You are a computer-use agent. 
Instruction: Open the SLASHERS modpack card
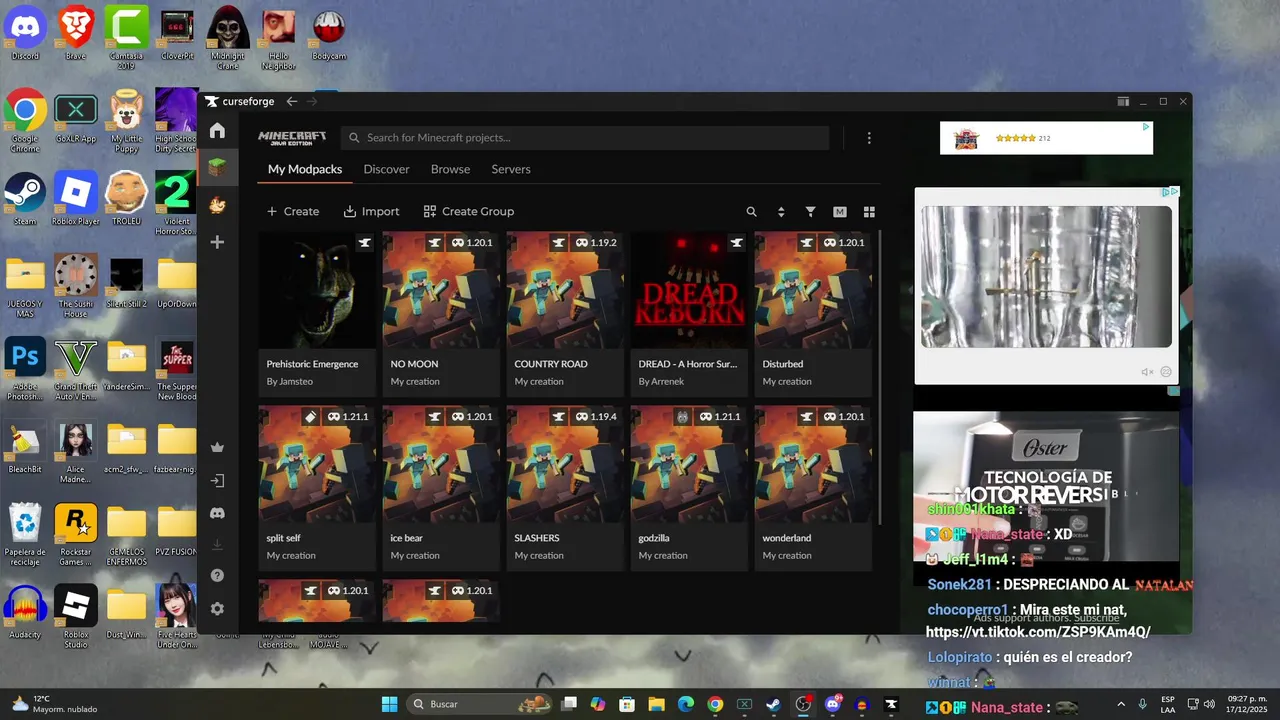(565, 488)
